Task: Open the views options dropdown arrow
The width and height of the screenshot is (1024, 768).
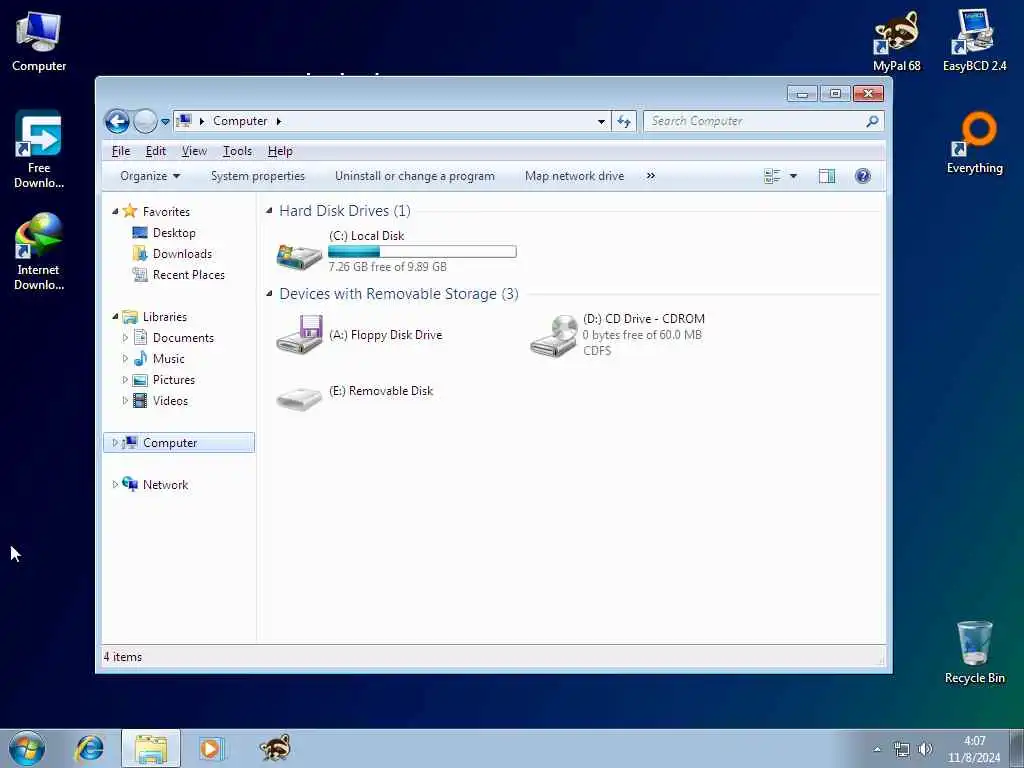Action: [x=793, y=176]
